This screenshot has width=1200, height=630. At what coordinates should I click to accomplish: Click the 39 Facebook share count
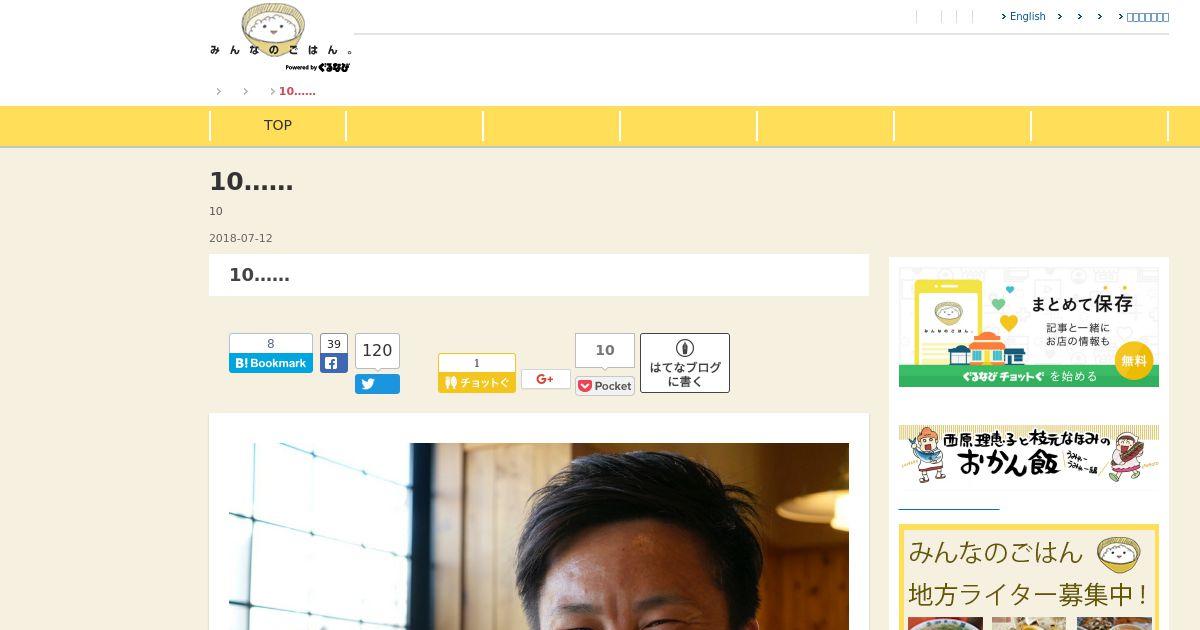pyautogui.click(x=334, y=344)
